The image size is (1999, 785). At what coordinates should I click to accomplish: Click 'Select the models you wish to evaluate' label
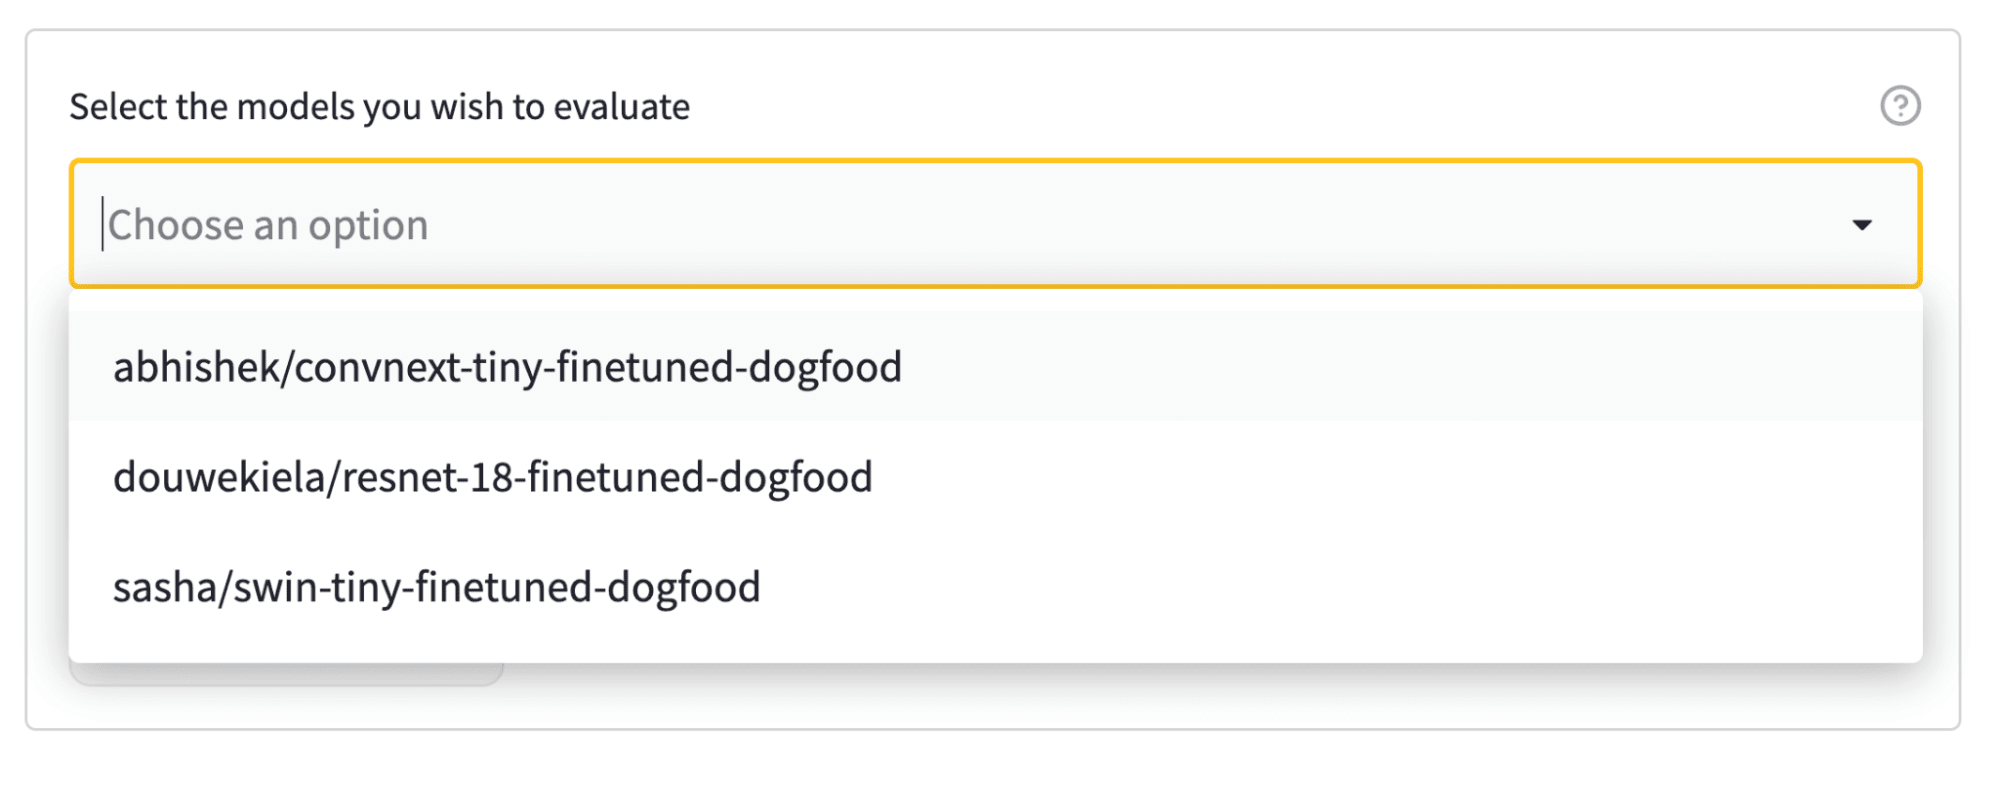point(379,107)
